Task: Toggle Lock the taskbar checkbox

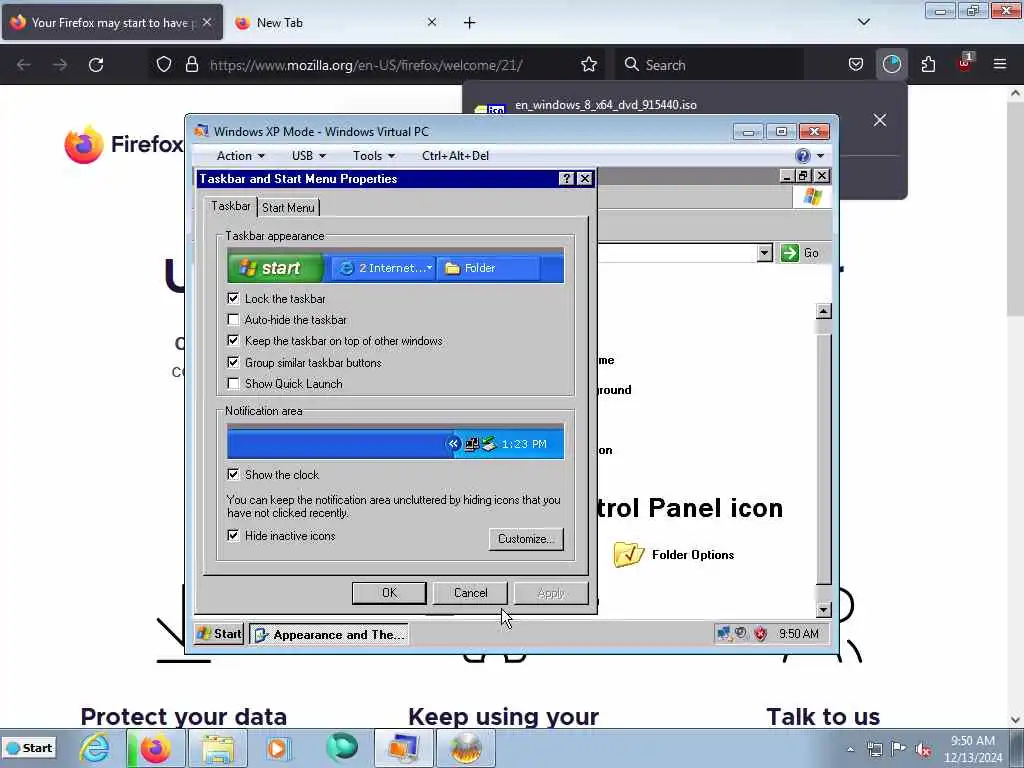Action: click(x=233, y=298)
